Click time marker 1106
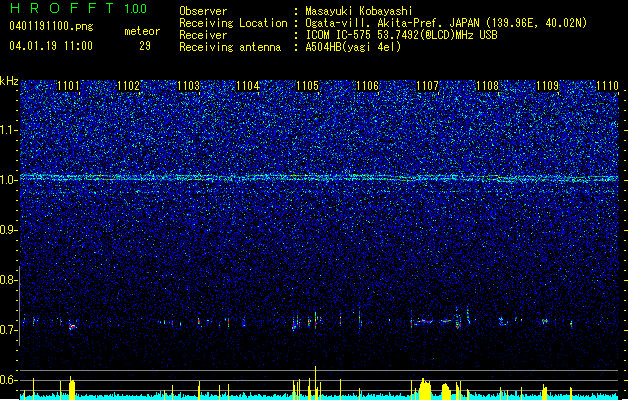 pos(367,86)
